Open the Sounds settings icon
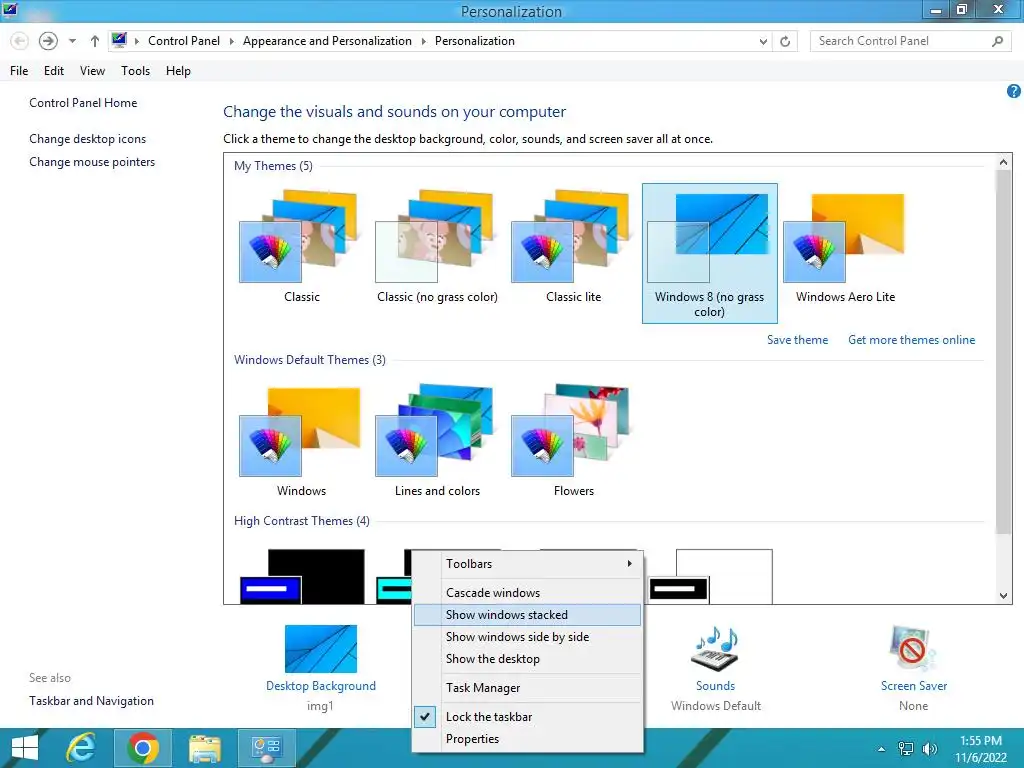 coord(715,649)
